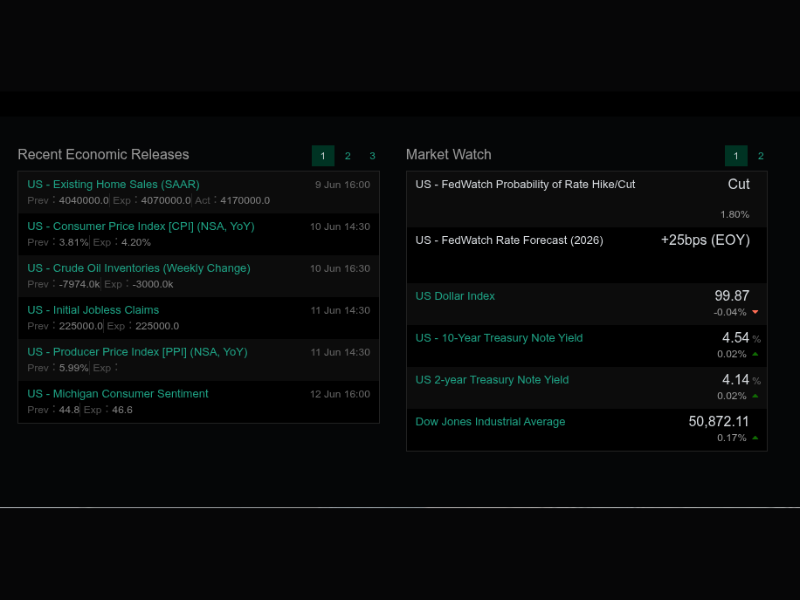Go to page 3 of Recent Economic Releases
800x600 pixels.
[x=372, y=156]
